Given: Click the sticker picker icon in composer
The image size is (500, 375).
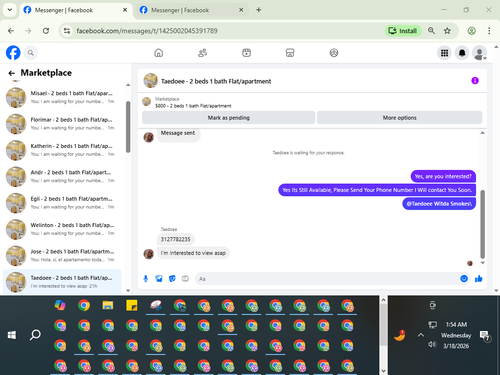Looking at the screenshot, I should tap(172, 279).
